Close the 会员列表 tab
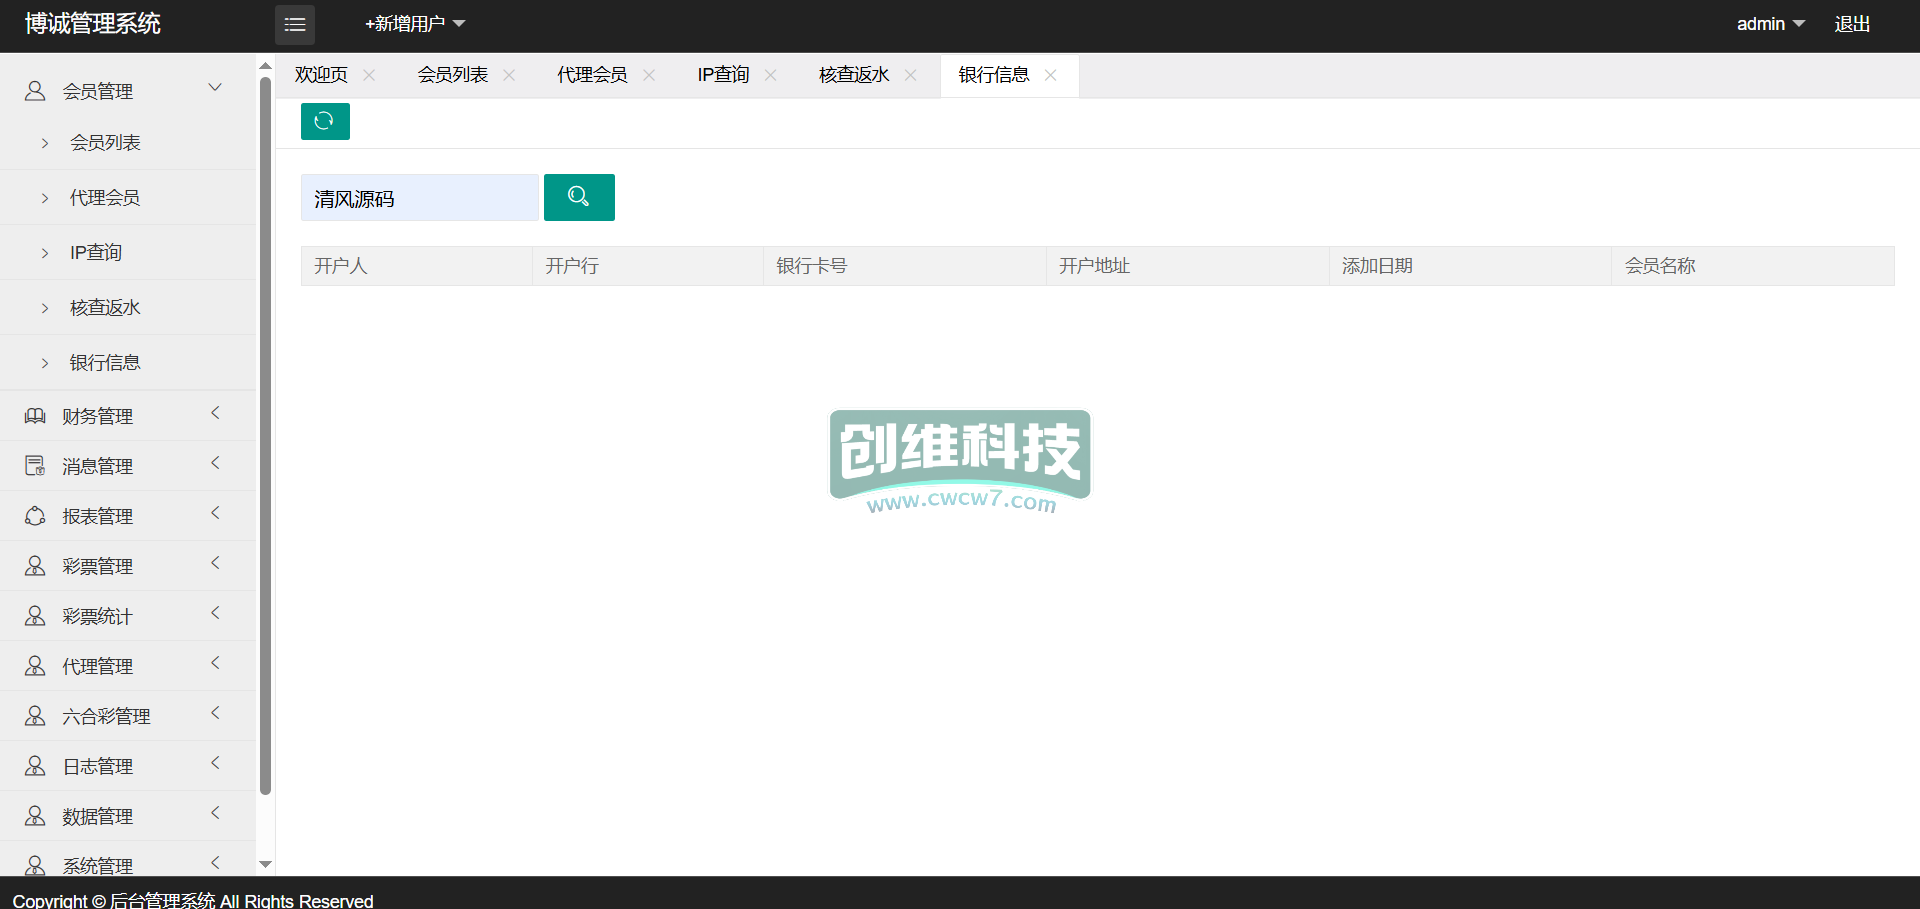This screenshot has height=909, width=1920. 509,75
